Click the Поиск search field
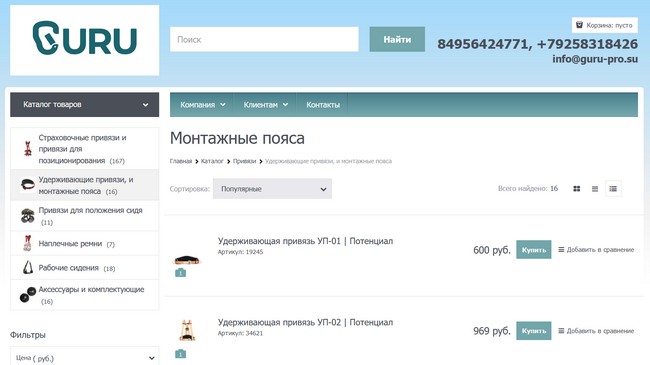The image size is (650, 365). pyautogui.click(x=264, y=39)
